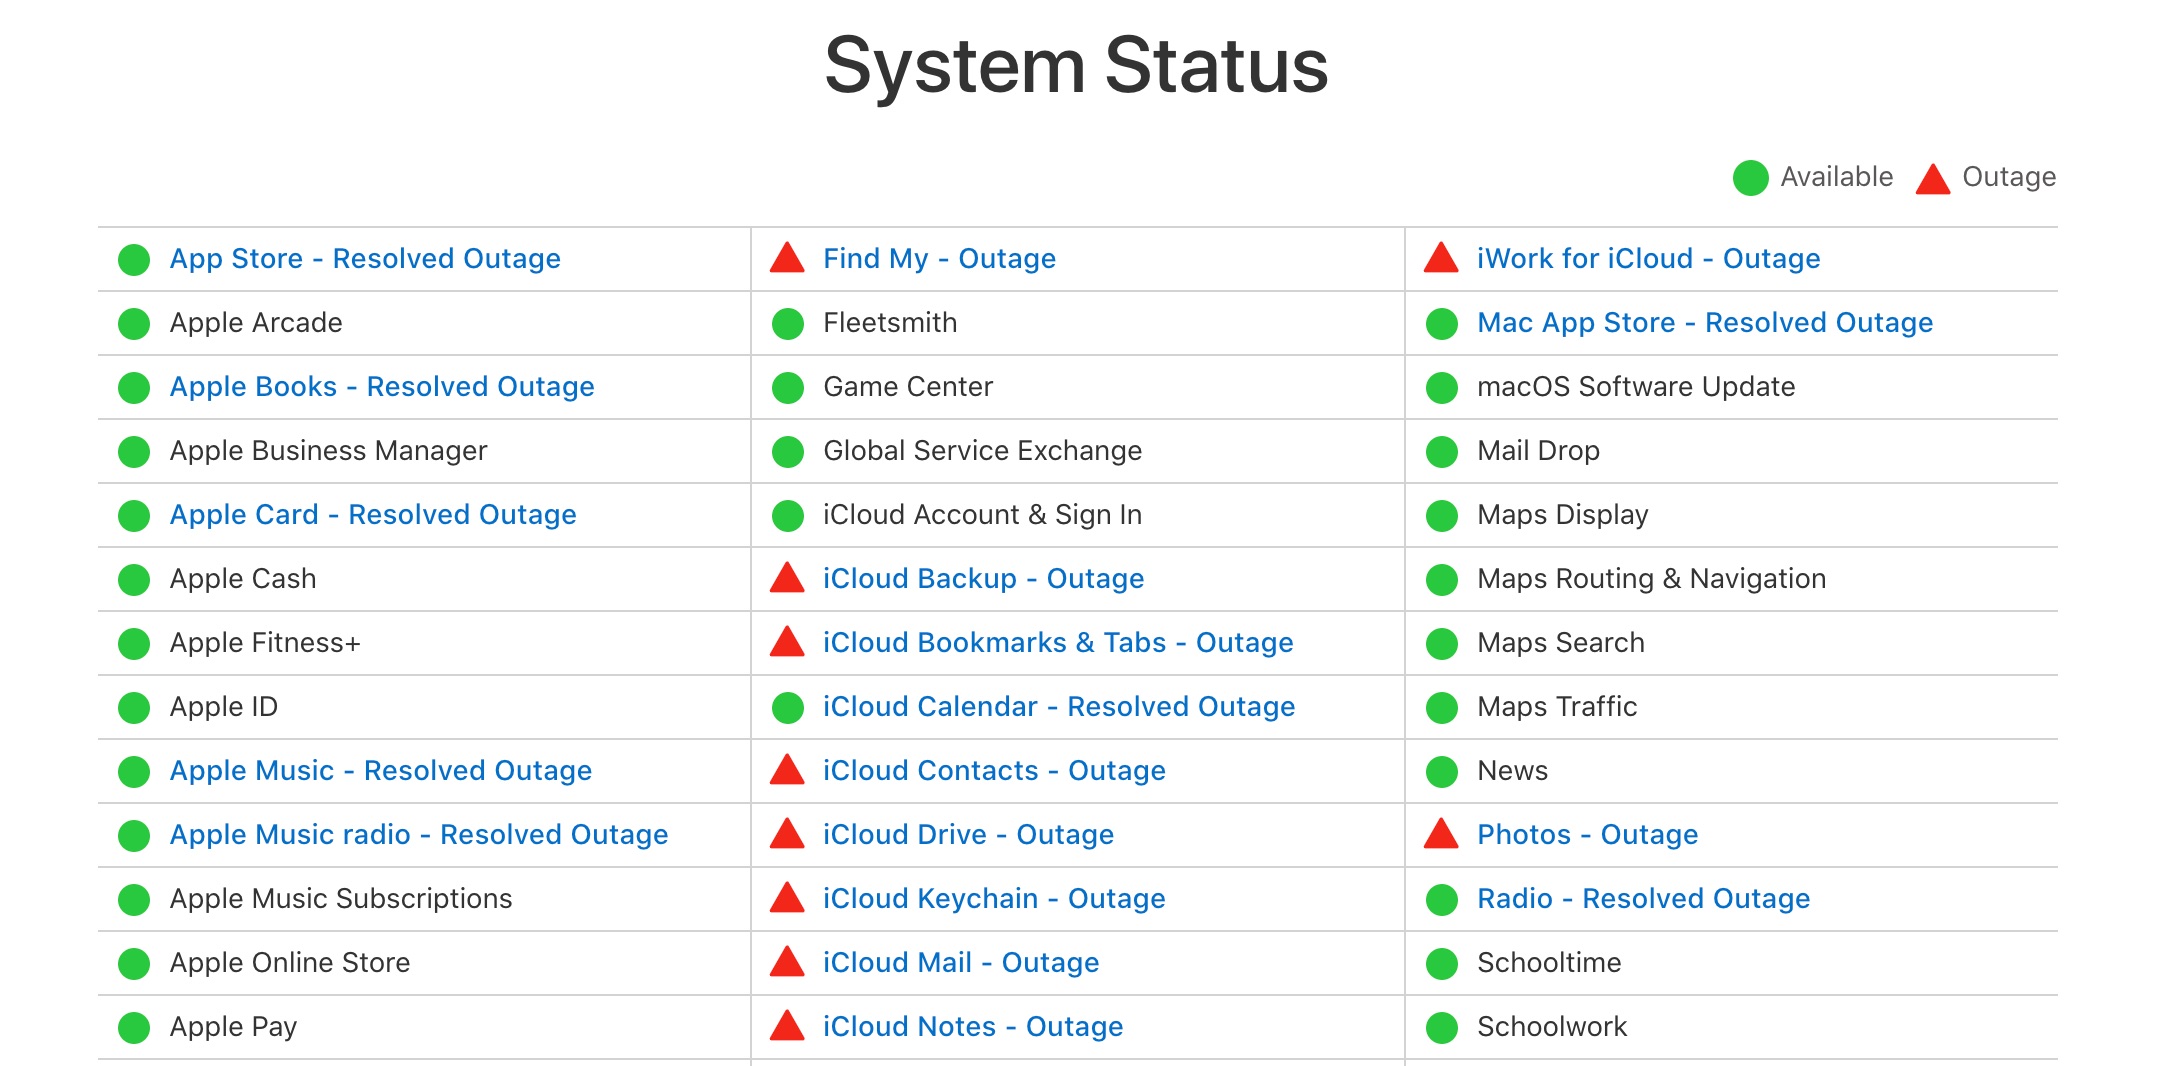Image resolution: width=2174 pixels, height=1066 pixels.
Task: Click the green dot next to Game Center
Action: 788,388
